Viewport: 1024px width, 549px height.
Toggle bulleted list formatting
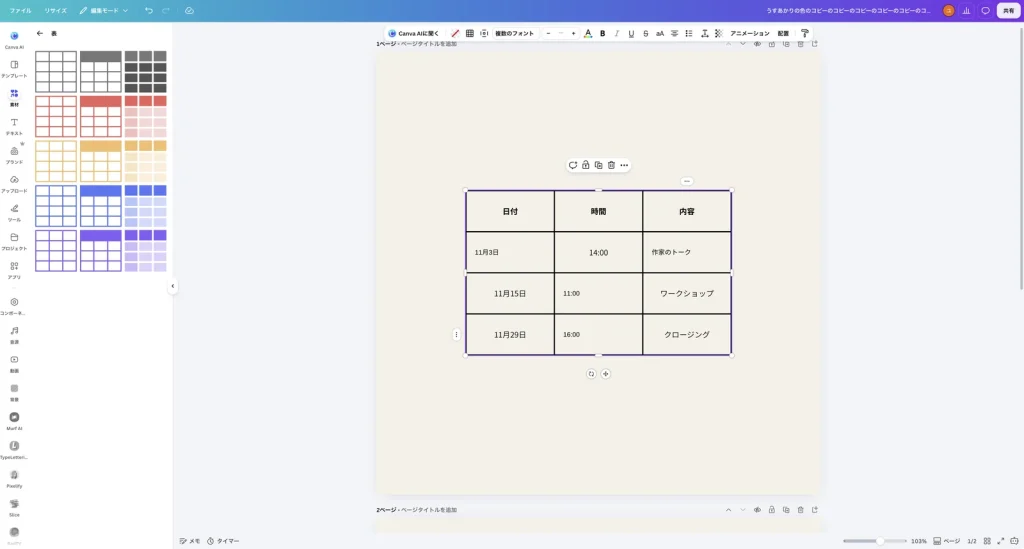pos(689,33)
